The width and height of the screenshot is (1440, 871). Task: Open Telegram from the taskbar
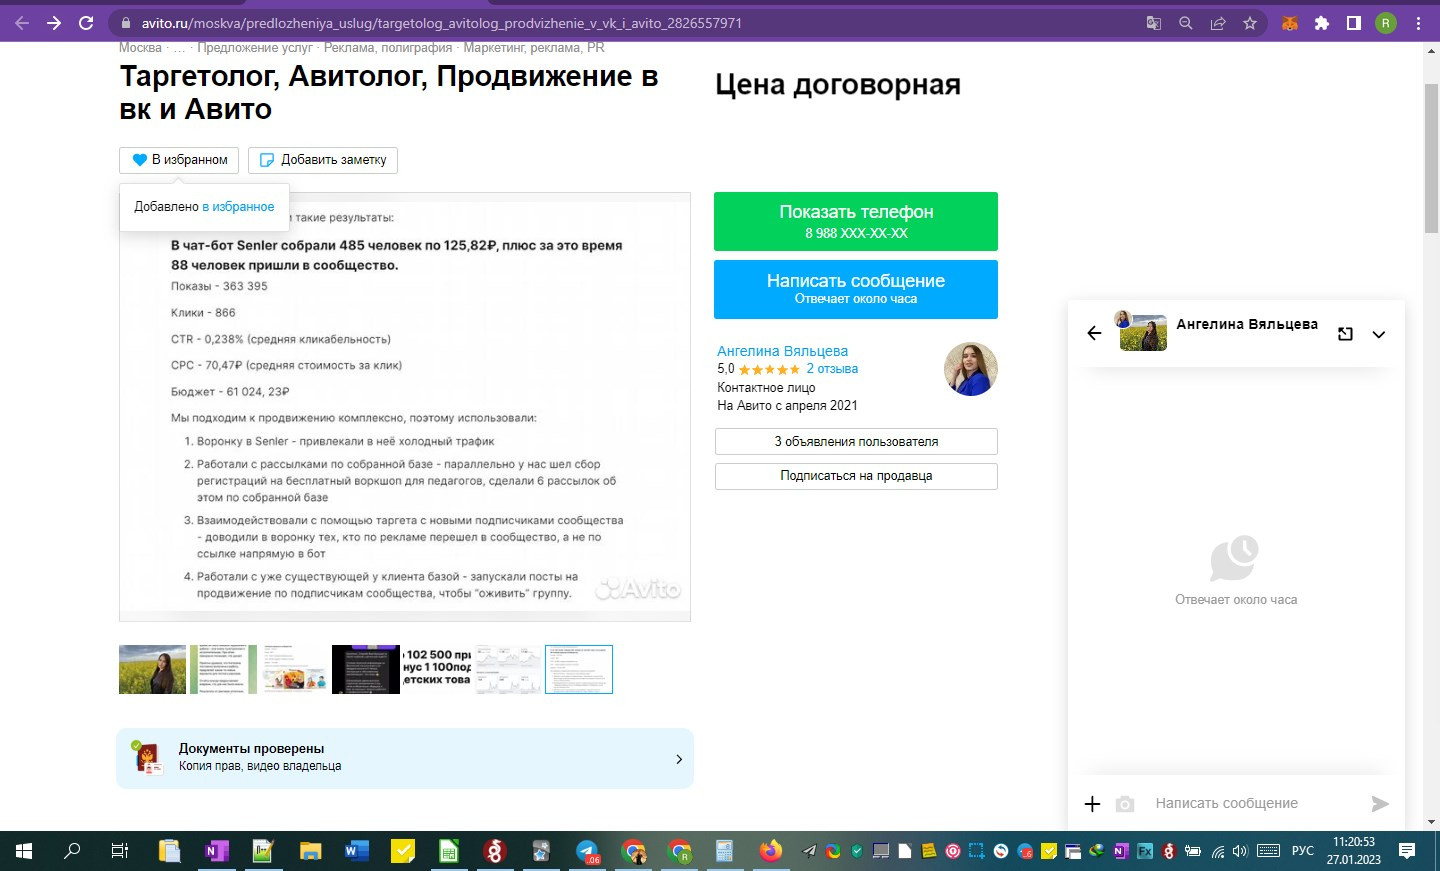(x=588, y=851)
